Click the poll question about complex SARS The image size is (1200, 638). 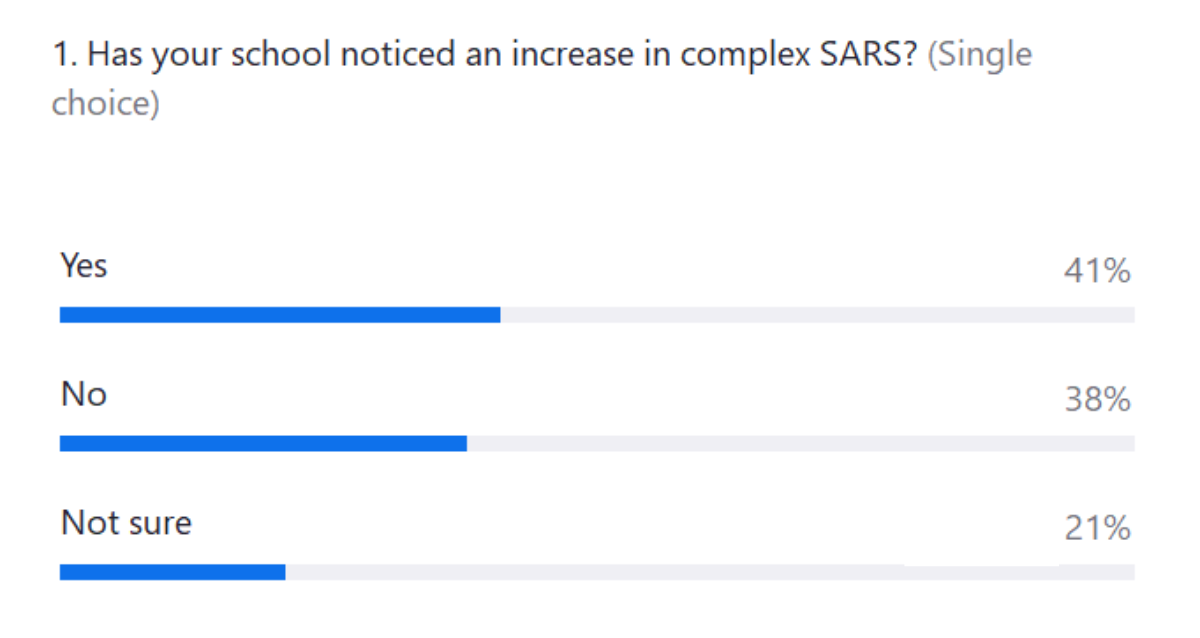tap(480, 56)
